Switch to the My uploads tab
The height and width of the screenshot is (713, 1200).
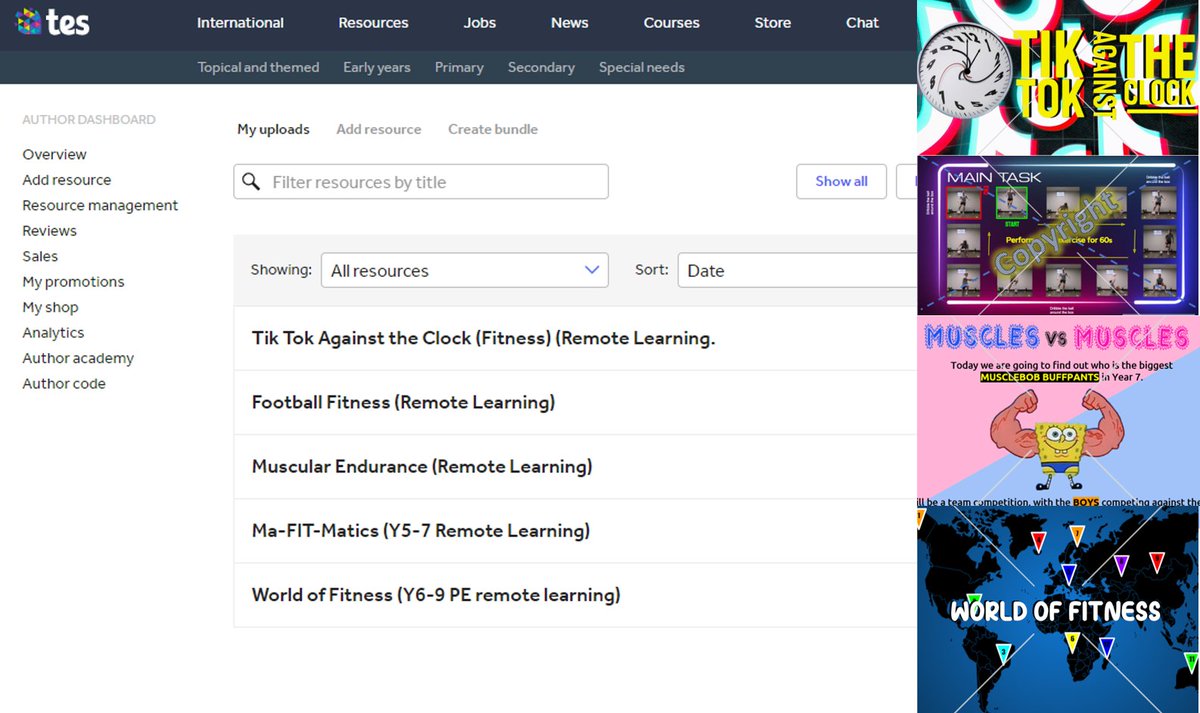[273, 129]
